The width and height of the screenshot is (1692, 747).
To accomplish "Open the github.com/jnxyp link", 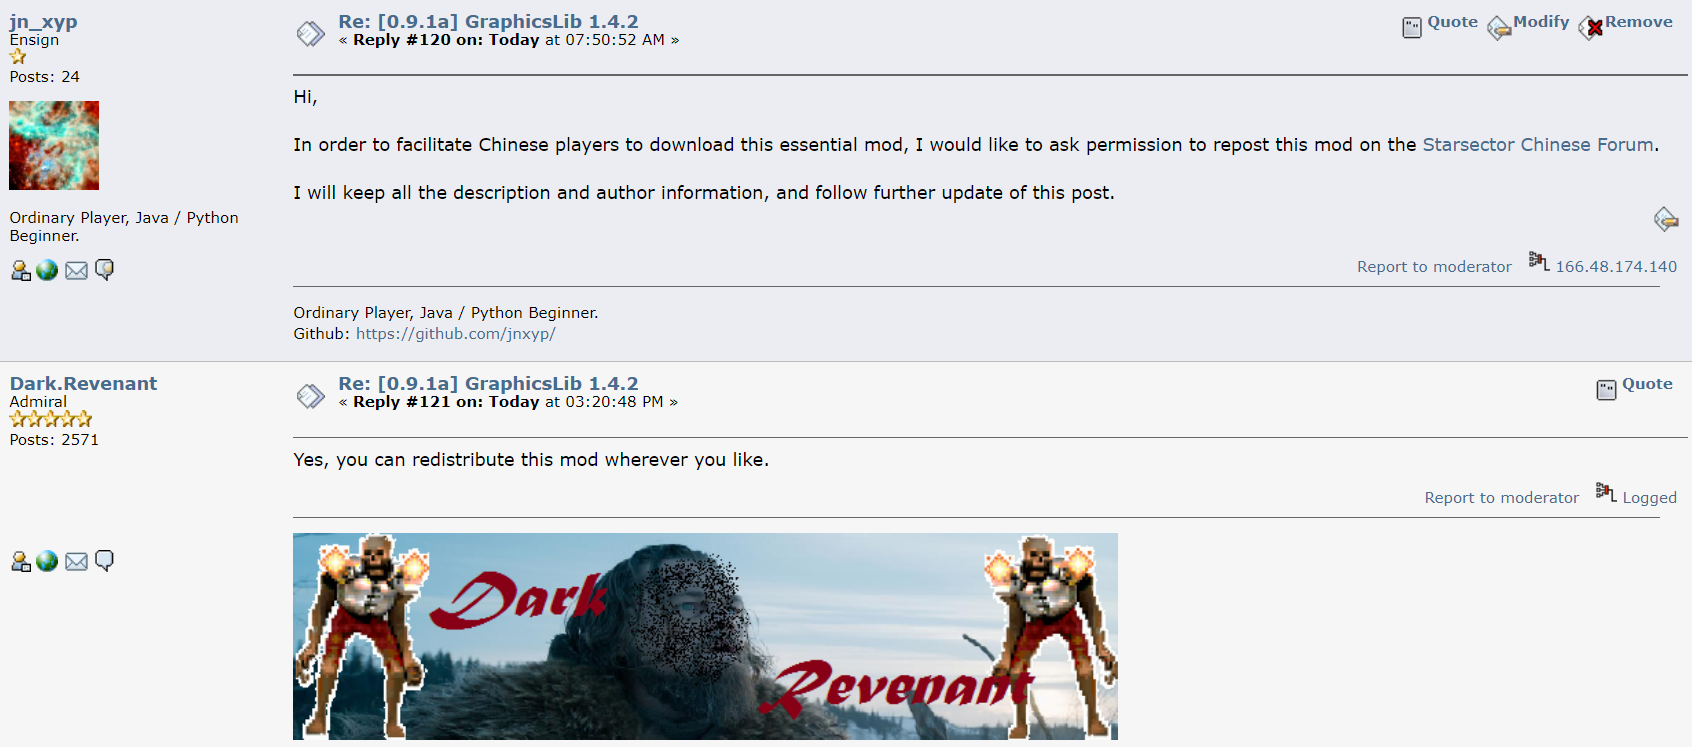I will pyautogui.click(x=456, y=334).
